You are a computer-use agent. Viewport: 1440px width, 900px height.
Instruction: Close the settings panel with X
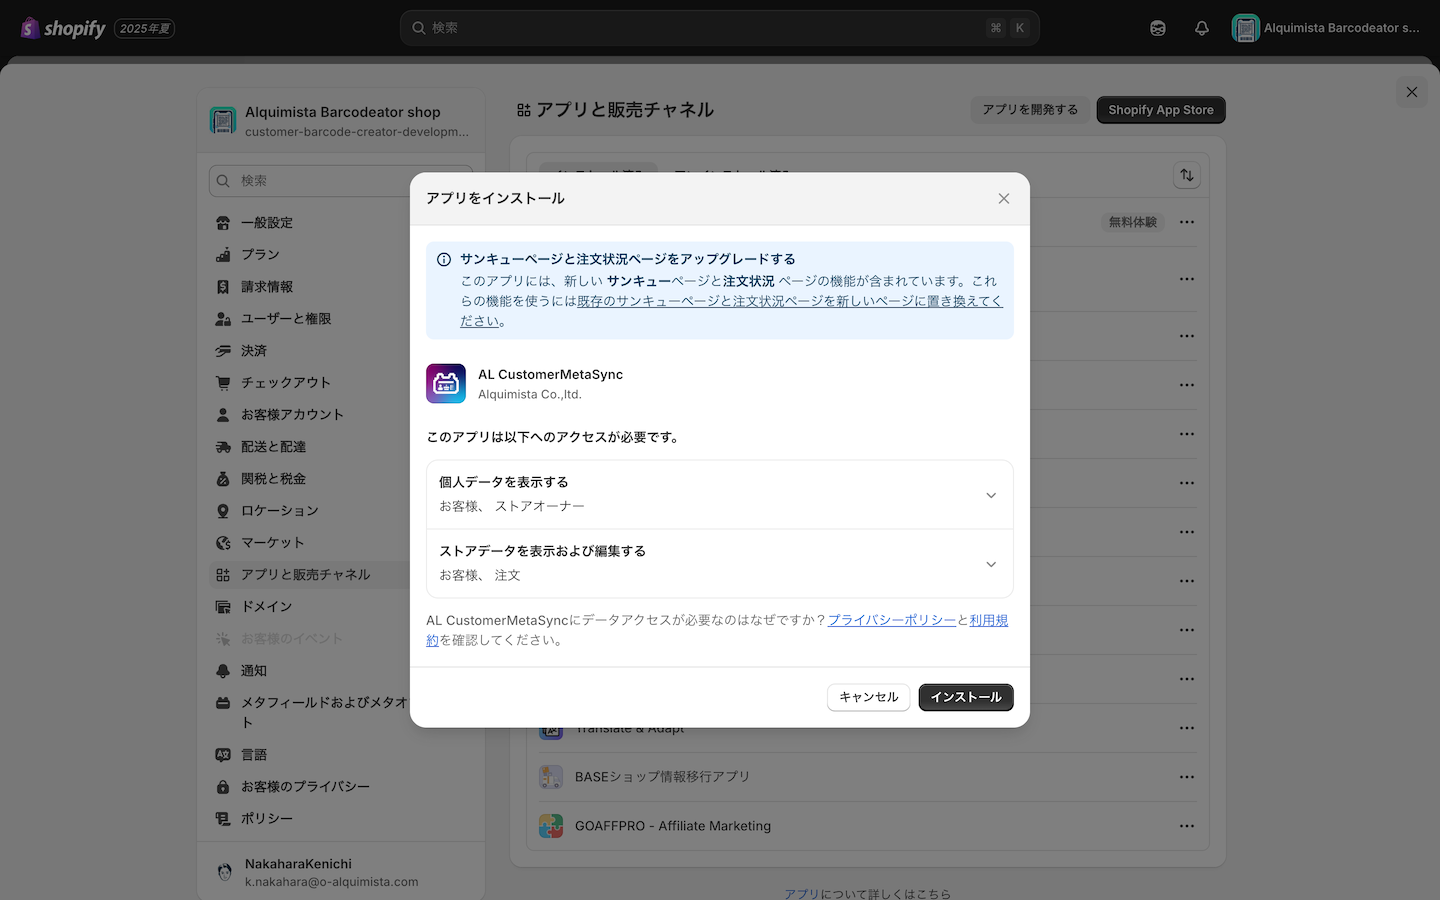point(1412,92)
